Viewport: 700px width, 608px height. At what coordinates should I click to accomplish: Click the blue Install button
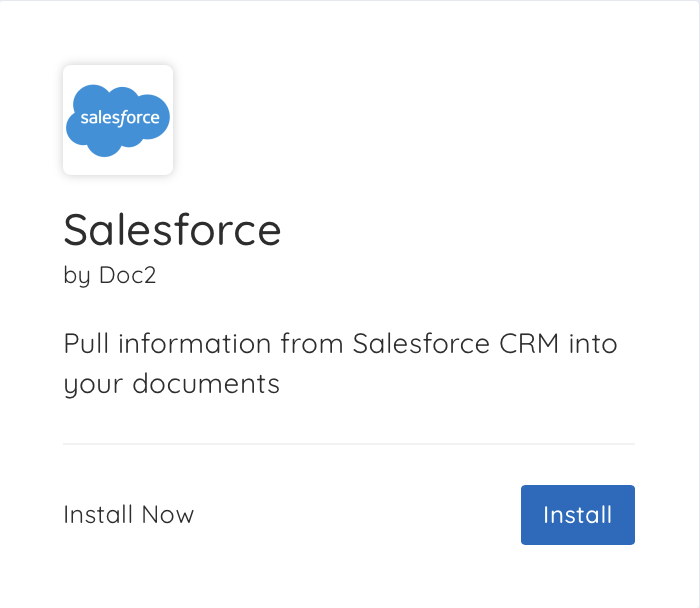tap(578, 515)
